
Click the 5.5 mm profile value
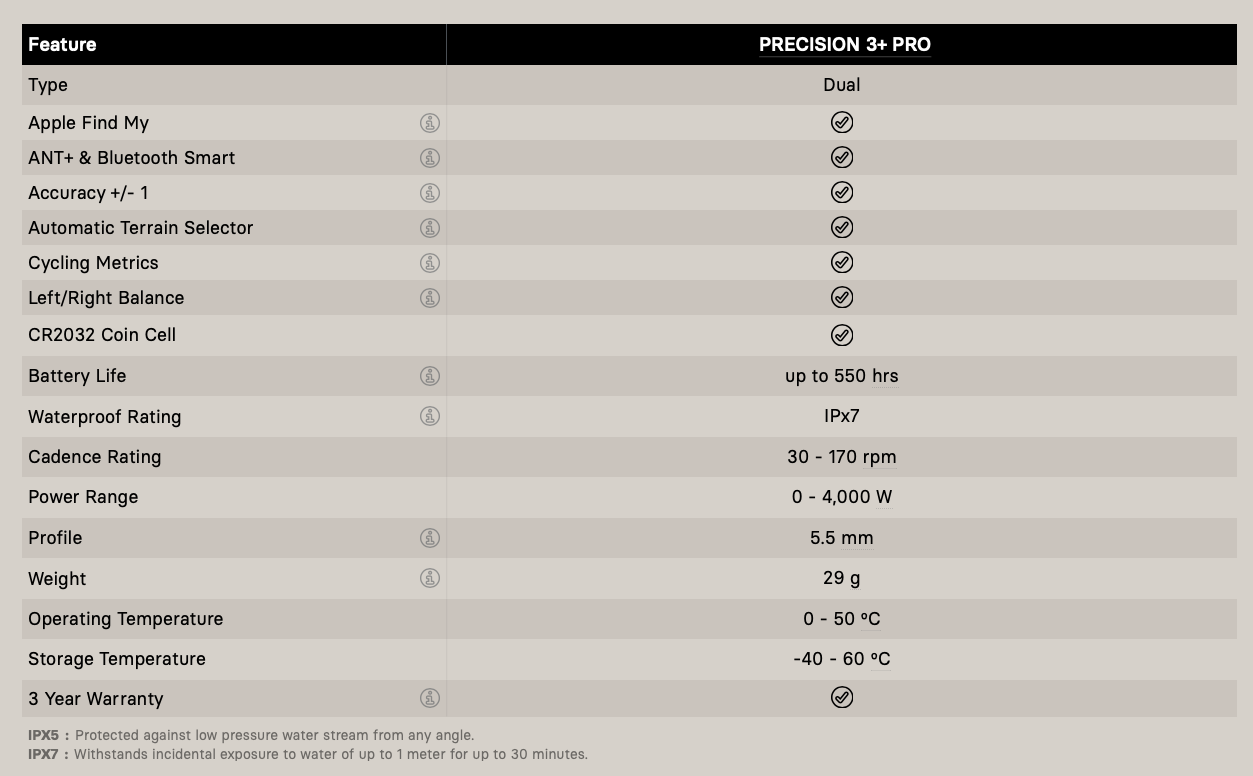click(x=841, y=538)
